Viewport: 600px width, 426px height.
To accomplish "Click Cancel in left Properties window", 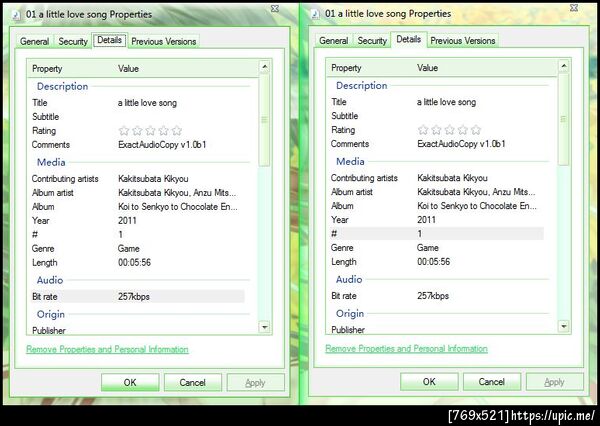I will 192,382.
